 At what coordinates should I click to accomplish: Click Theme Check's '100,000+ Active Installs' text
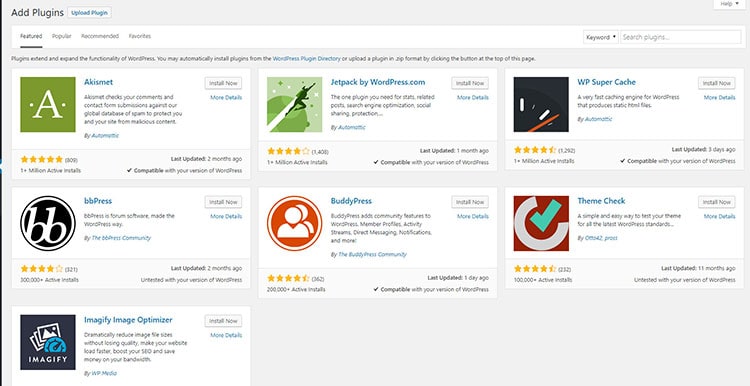tap(543, 280)
